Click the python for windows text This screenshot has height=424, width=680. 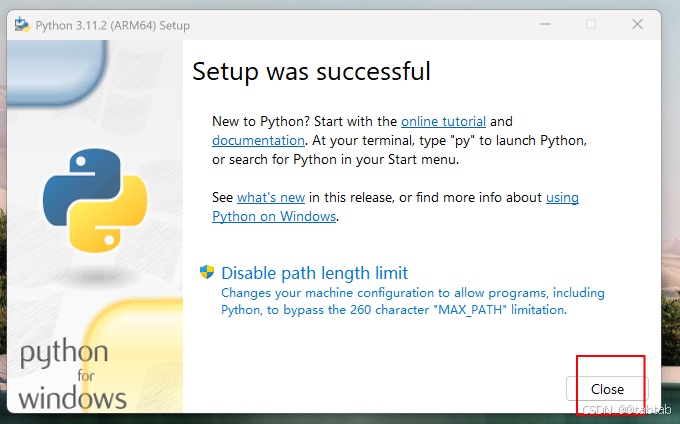72,375
